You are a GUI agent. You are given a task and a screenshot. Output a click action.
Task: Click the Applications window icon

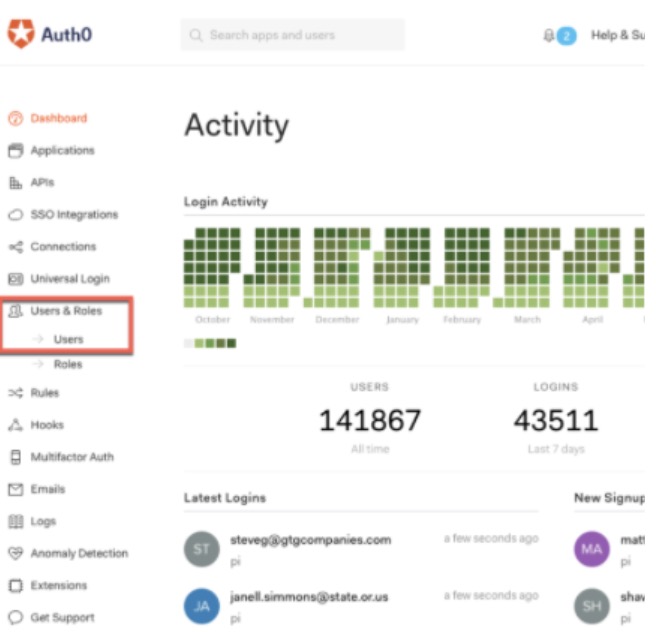pyautogui.click(x=15, y=151)
